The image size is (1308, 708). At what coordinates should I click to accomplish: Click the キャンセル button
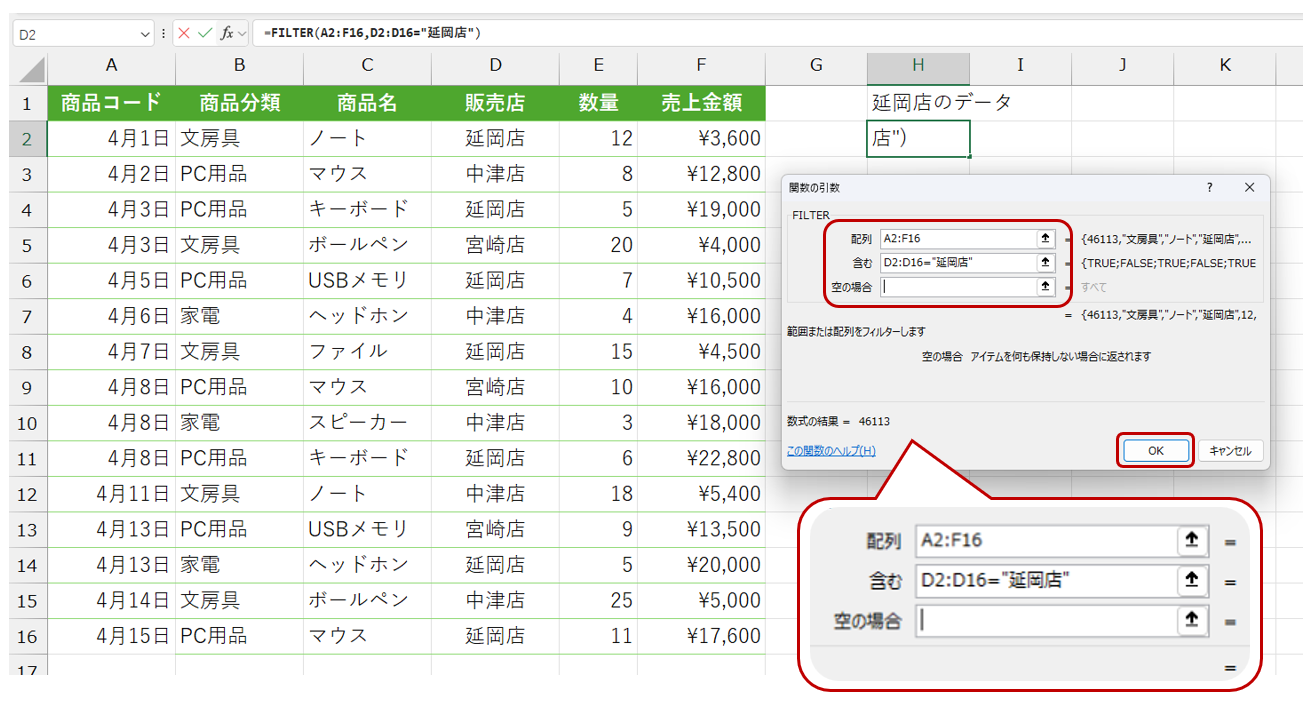1230,451
